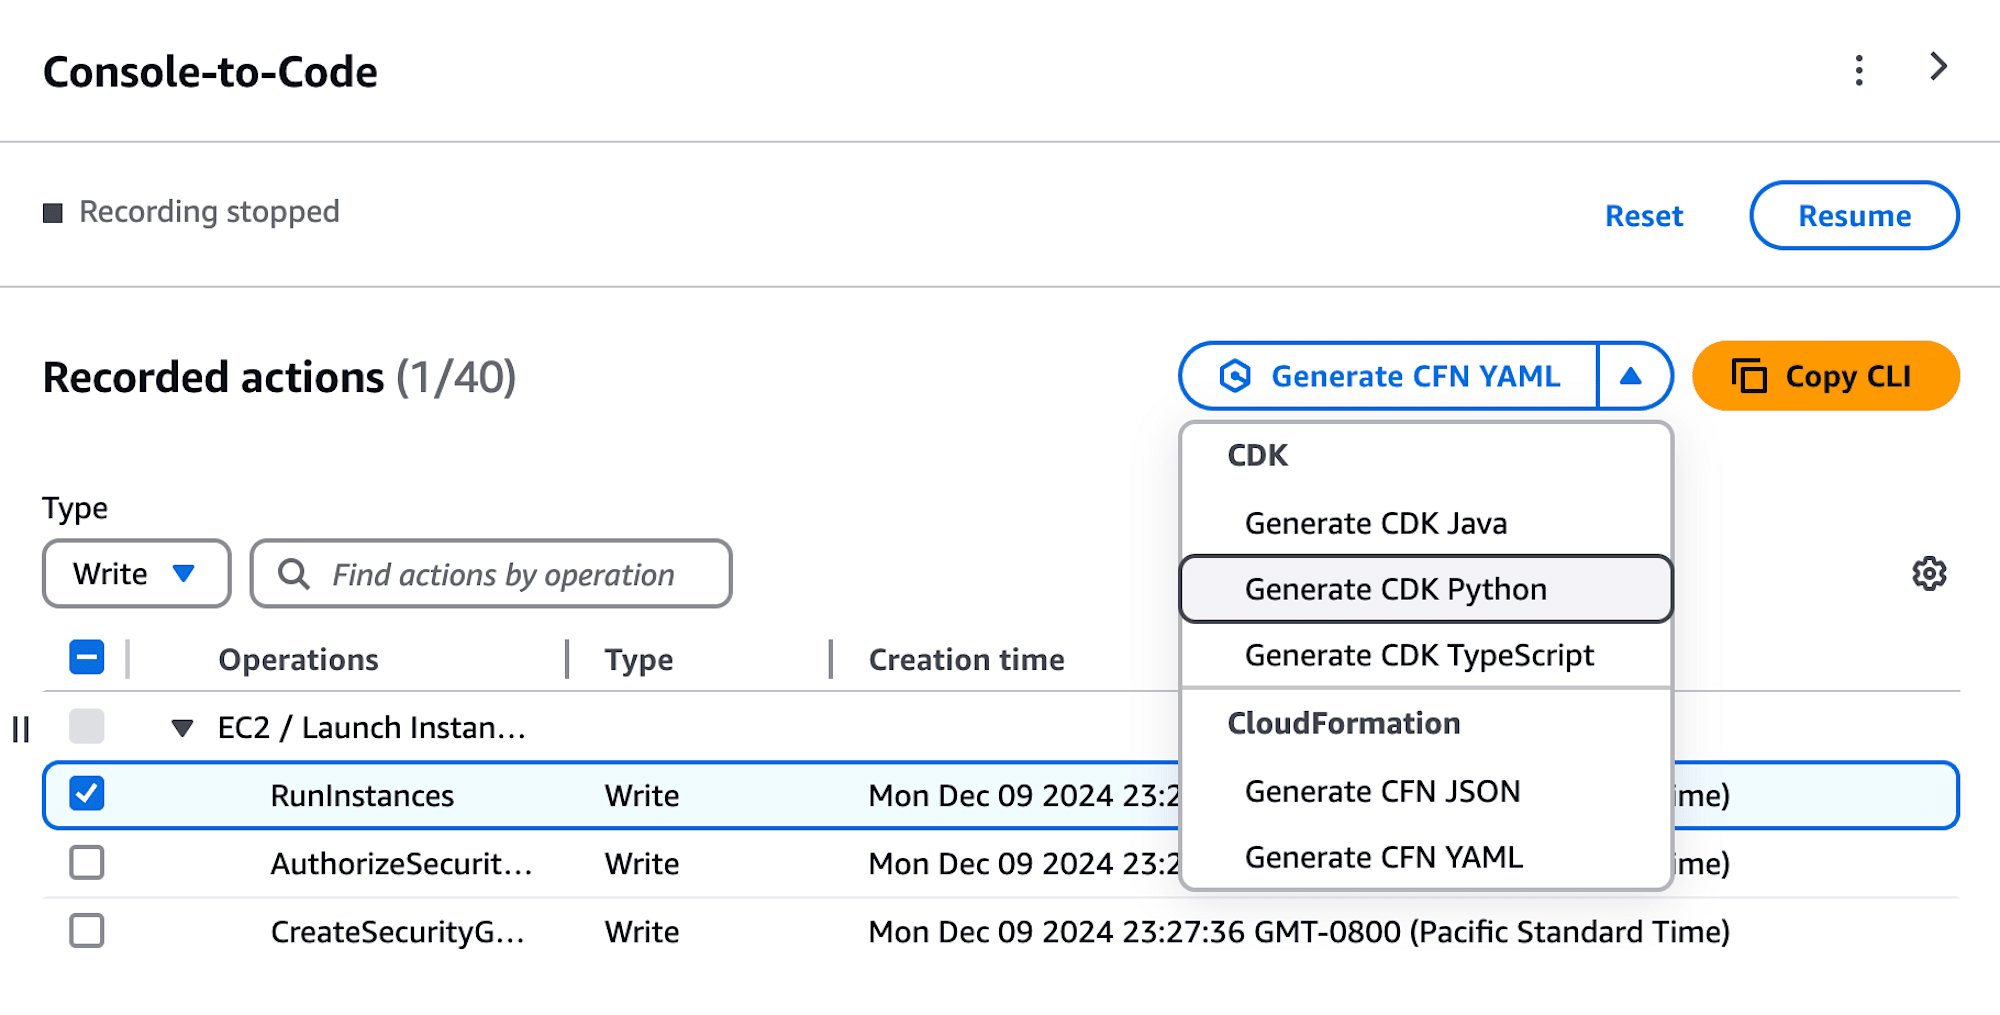Open table preferences gear icon
Screen dimensions: 2000x1015
[x=1929, y=574]
